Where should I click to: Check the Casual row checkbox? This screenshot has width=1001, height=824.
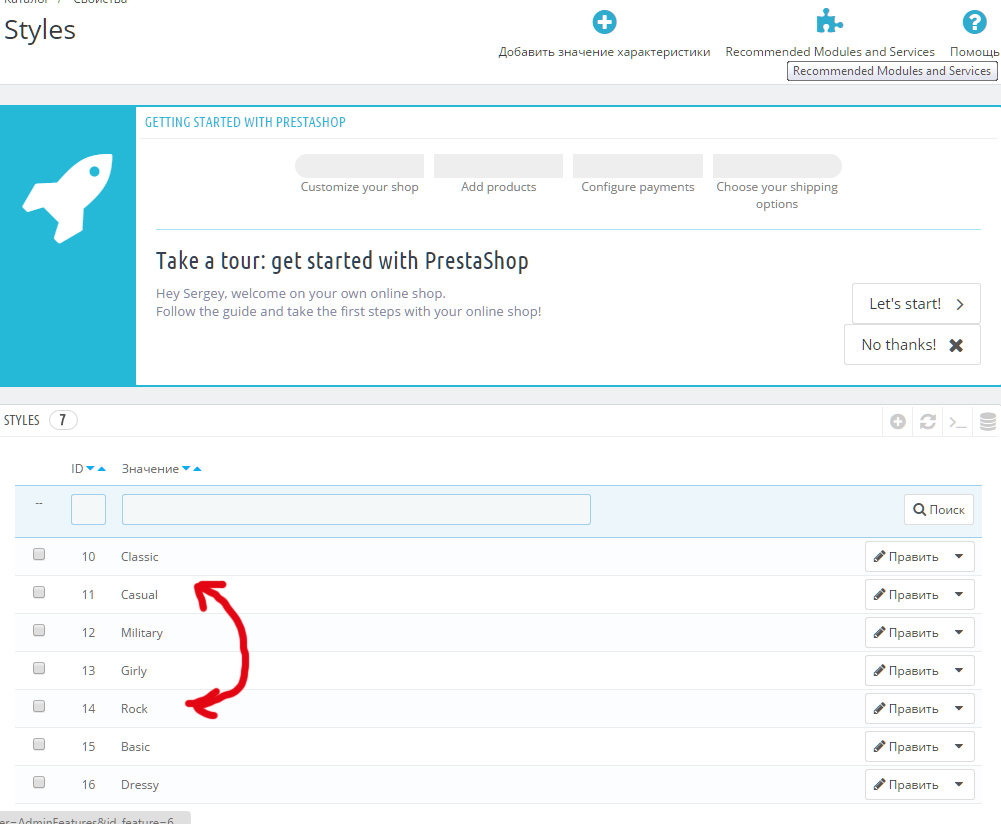pyautogui.click(x=39, y=592)
